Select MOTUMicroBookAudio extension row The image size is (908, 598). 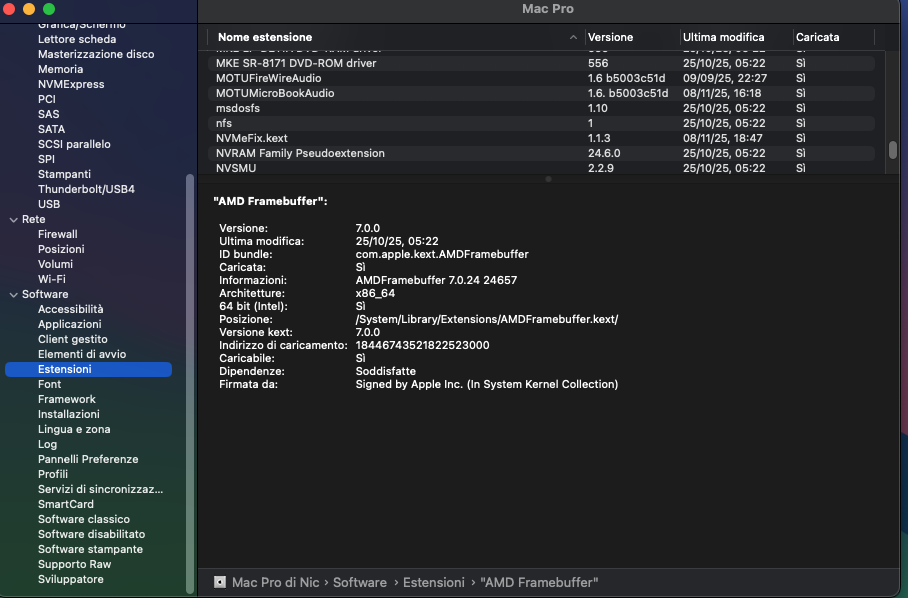point(541,93)
